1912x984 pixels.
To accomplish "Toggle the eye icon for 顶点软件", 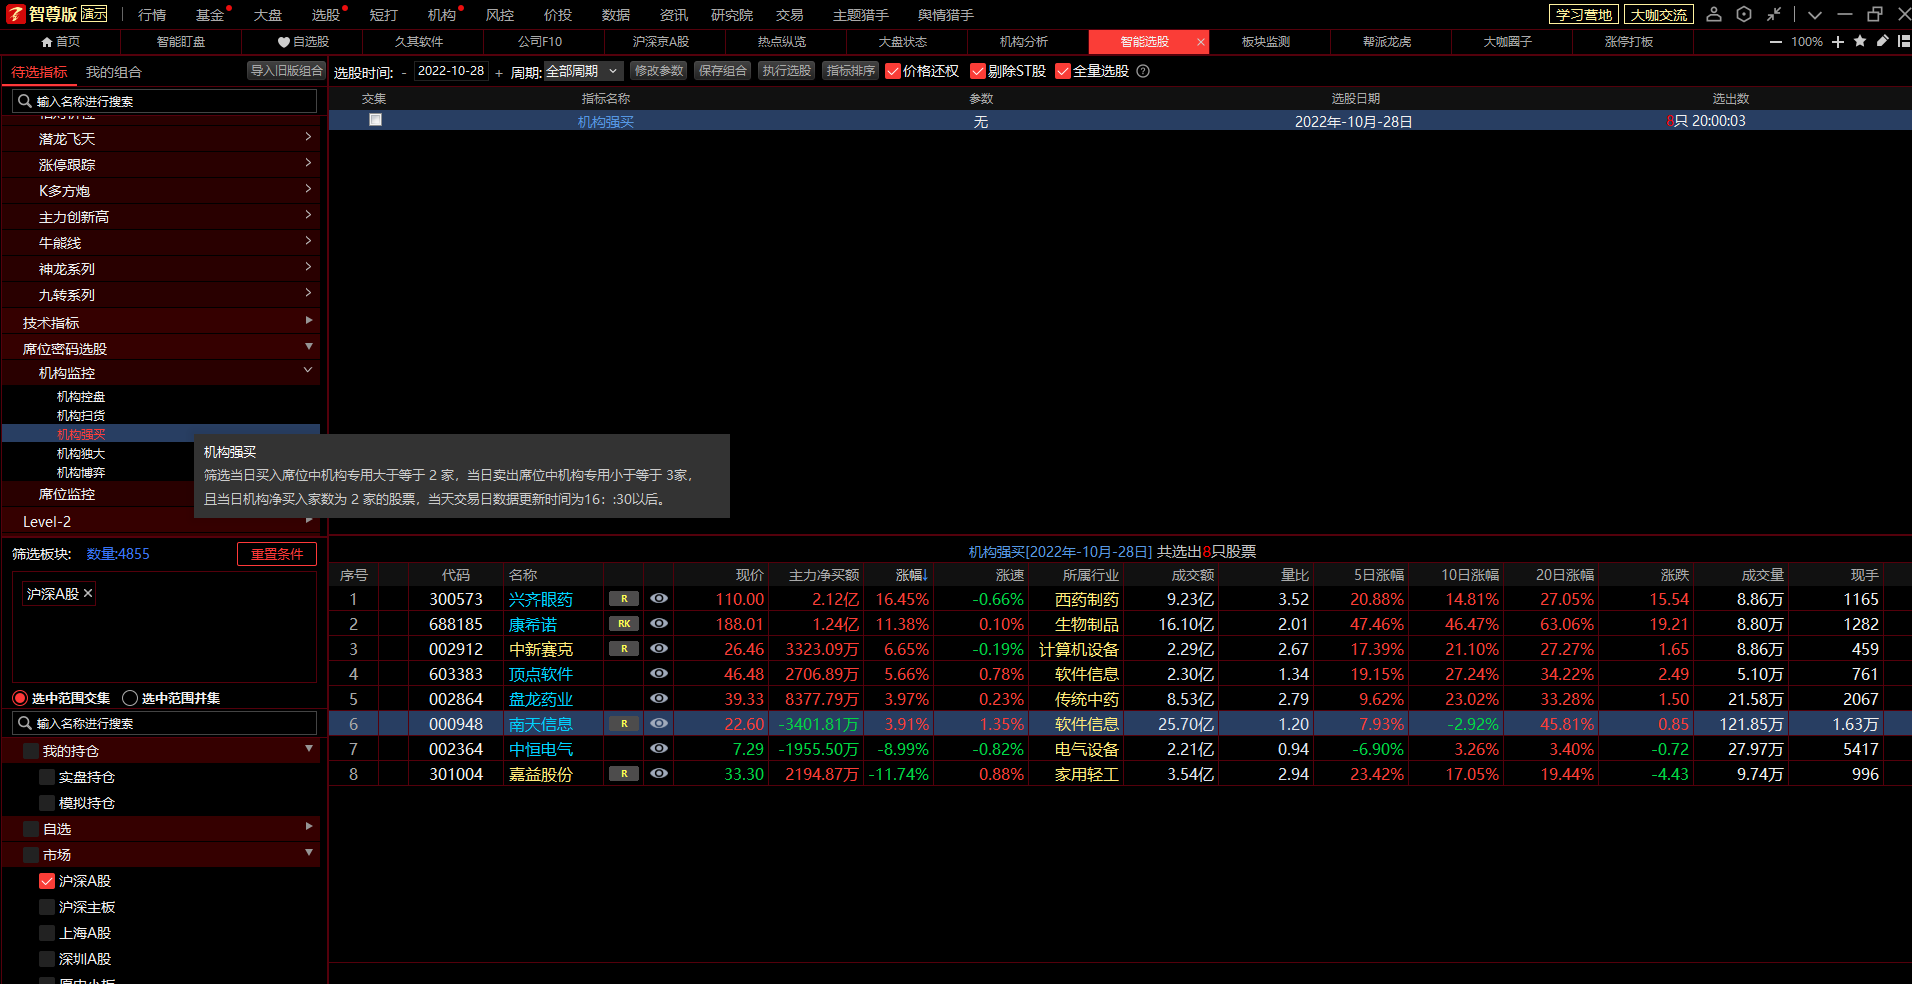I will (x=659, y=673).
